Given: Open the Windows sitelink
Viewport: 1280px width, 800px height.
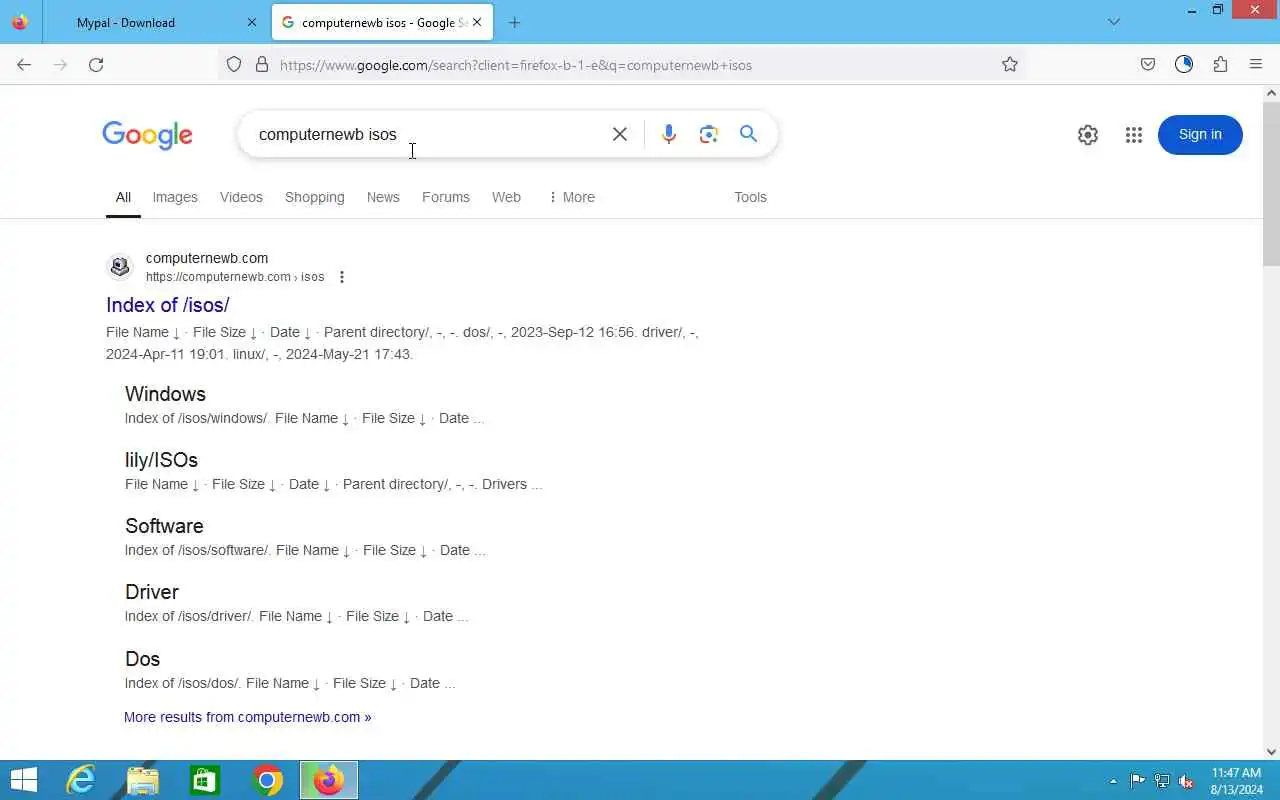Looking at the screenshot, I should (x=165, y=394).
